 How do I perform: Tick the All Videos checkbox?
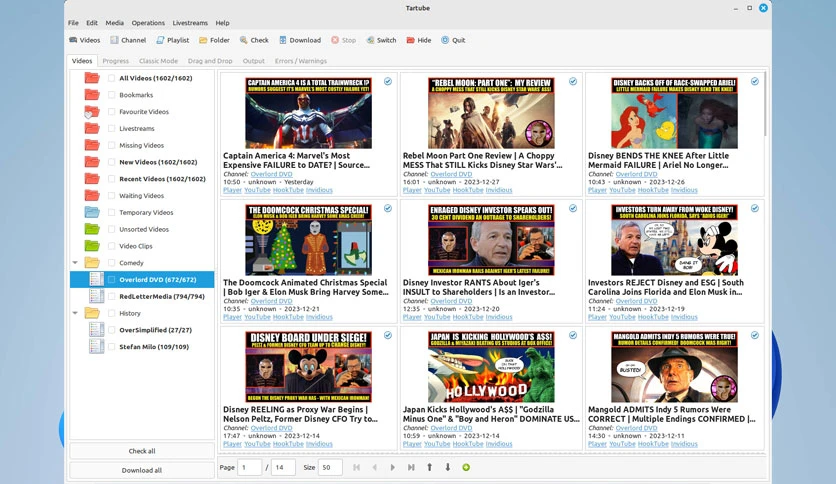tap(111, 78)
